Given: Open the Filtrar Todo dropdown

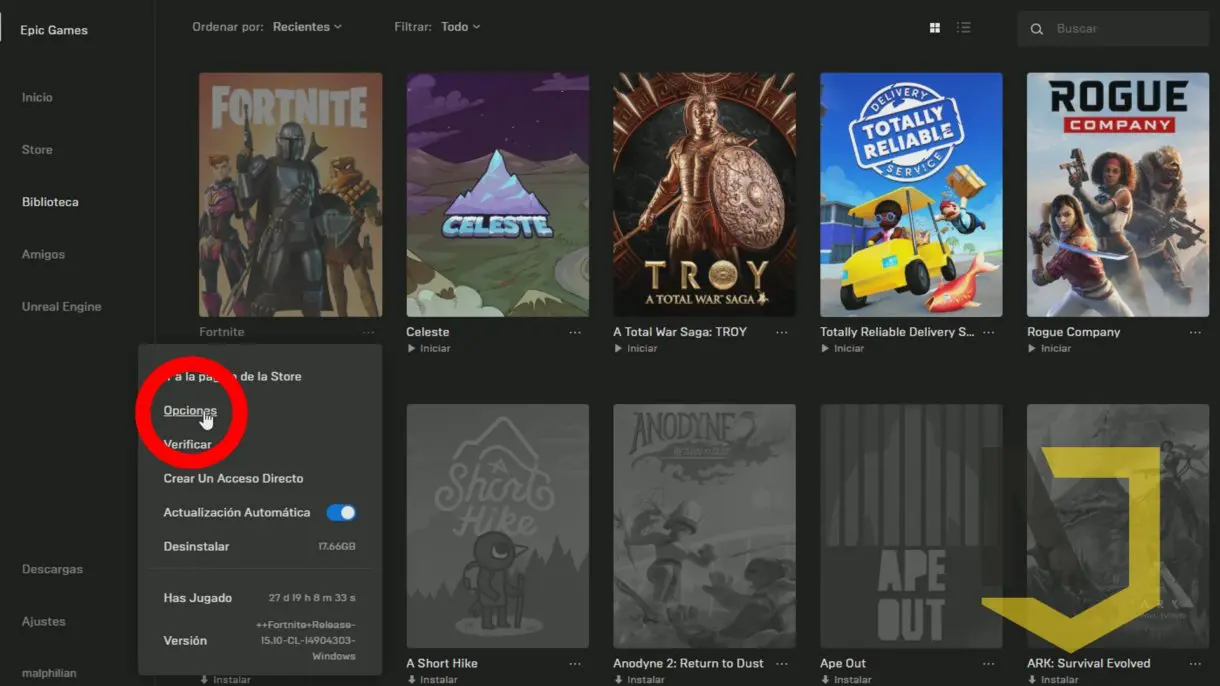Looking at the screenshot, I should tap(460, 27).
